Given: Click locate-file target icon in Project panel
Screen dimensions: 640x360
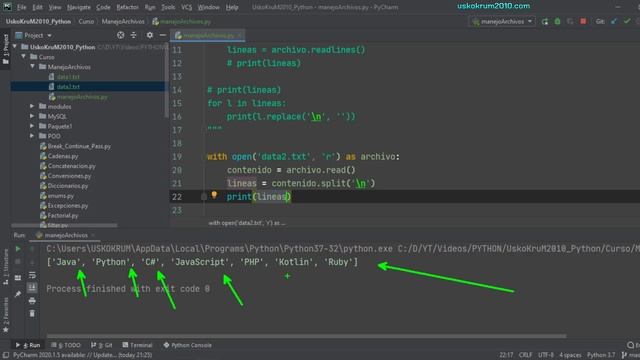Looking at the screenshot, I should point(120,35).
